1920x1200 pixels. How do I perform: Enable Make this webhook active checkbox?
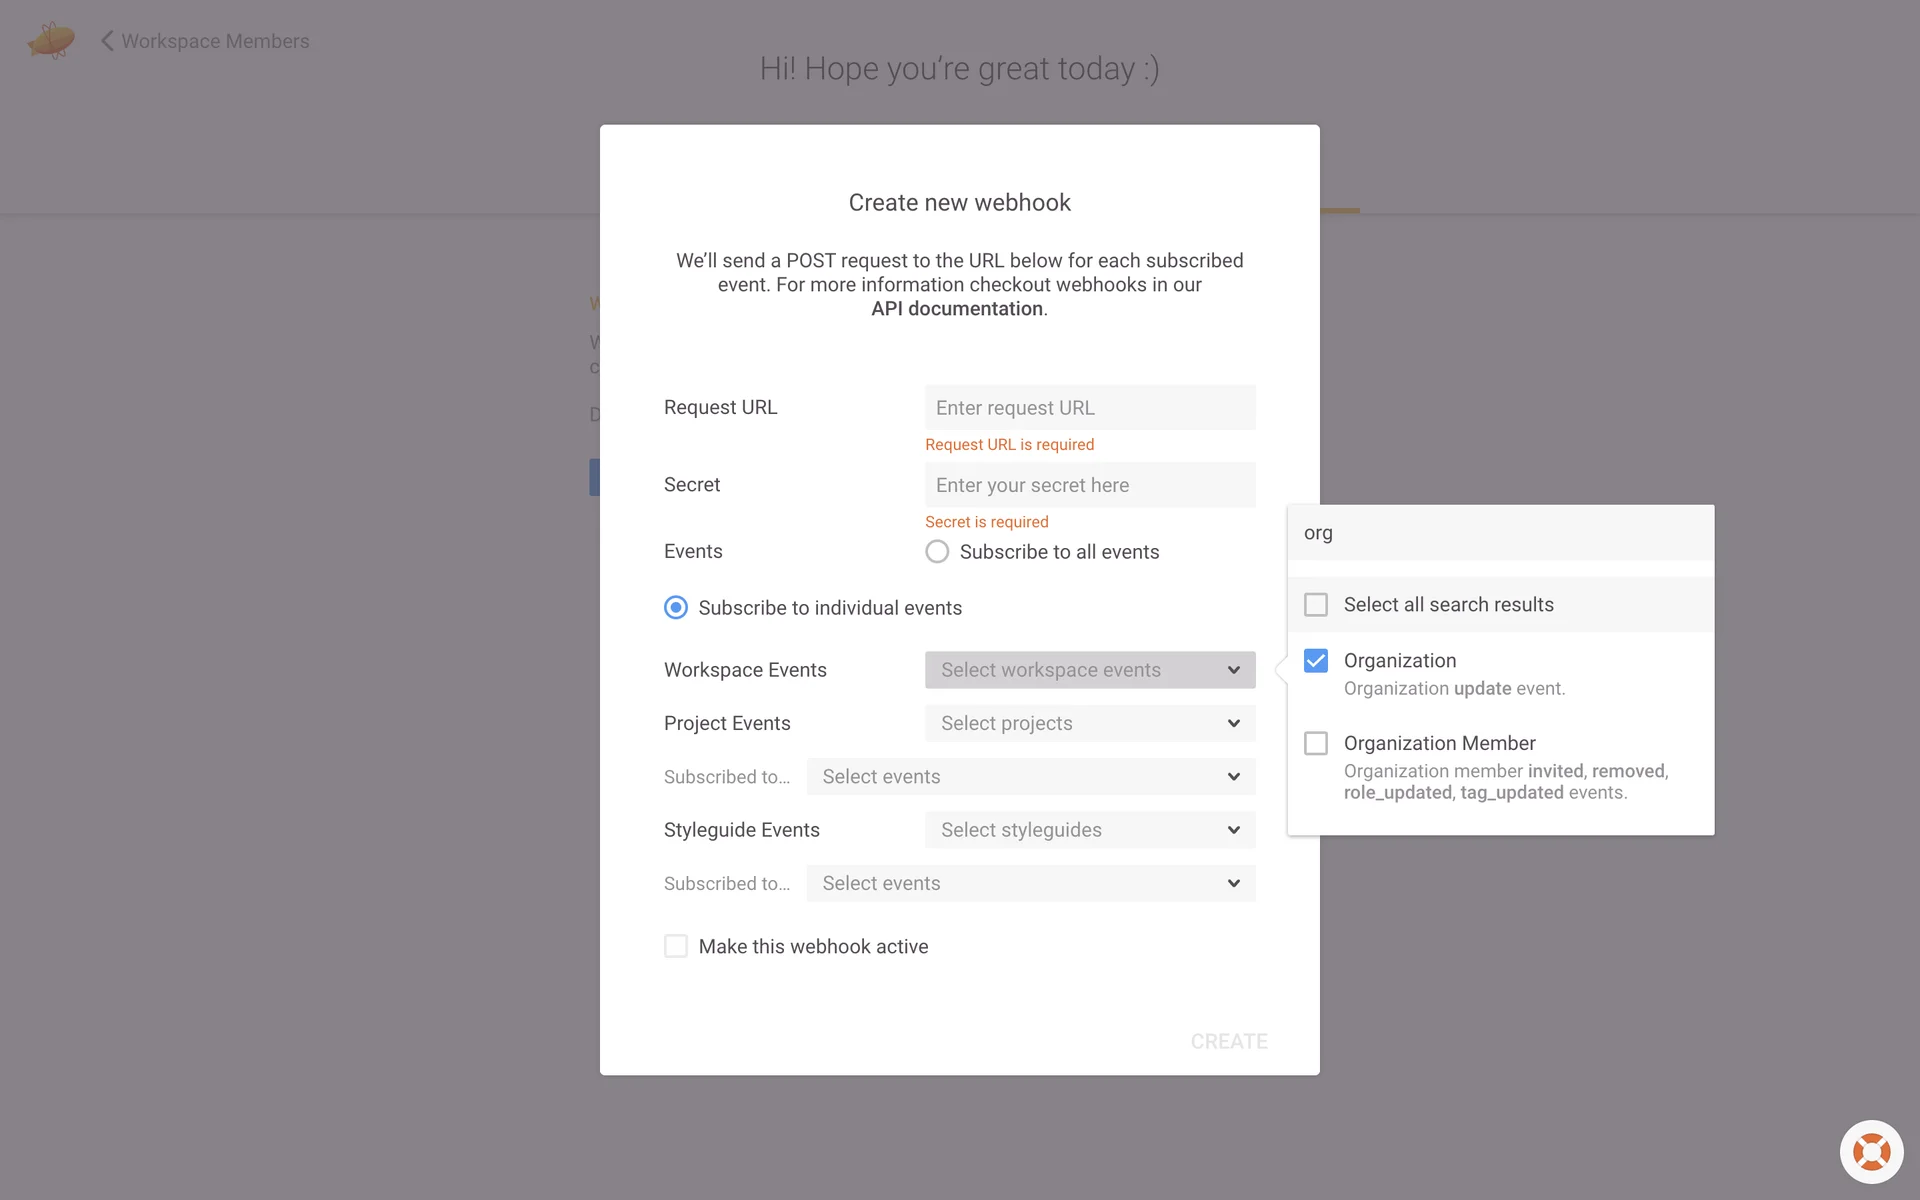[676, 946]
